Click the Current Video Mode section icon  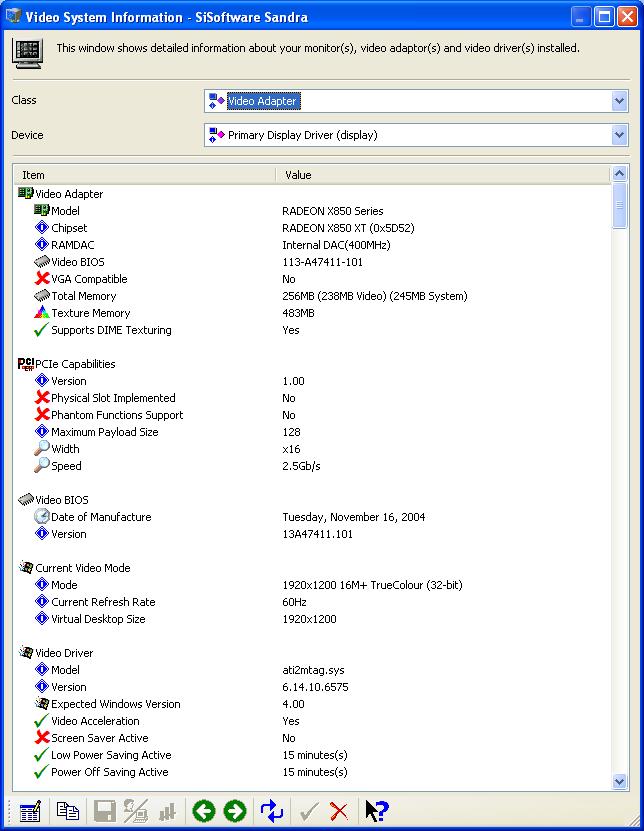pos(25,567)
